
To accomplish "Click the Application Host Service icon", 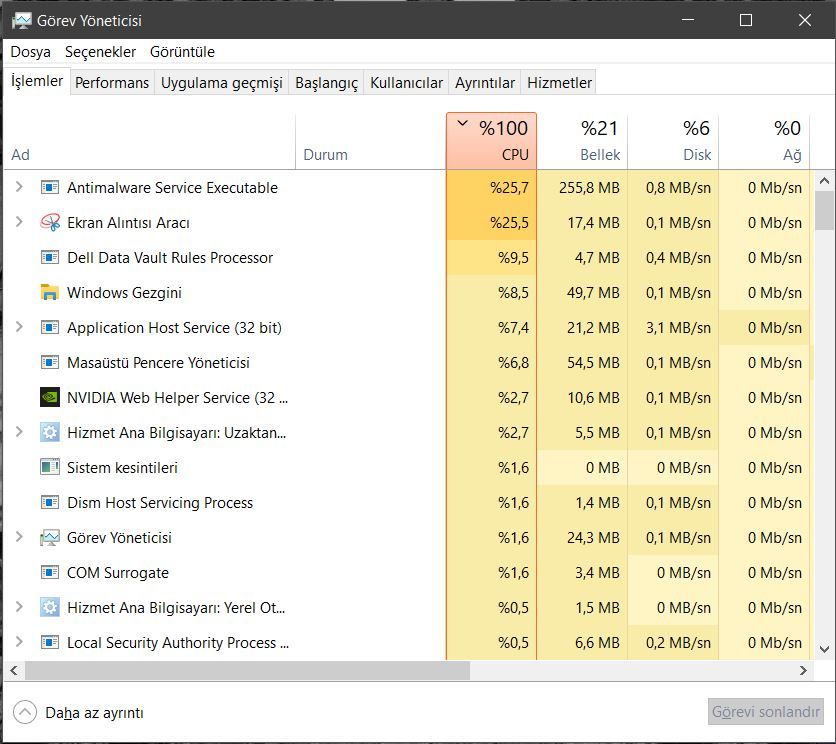I will (50, 327).
